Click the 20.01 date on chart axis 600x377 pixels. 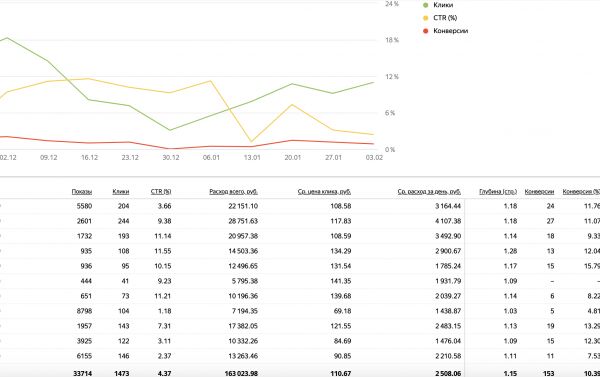293,158
